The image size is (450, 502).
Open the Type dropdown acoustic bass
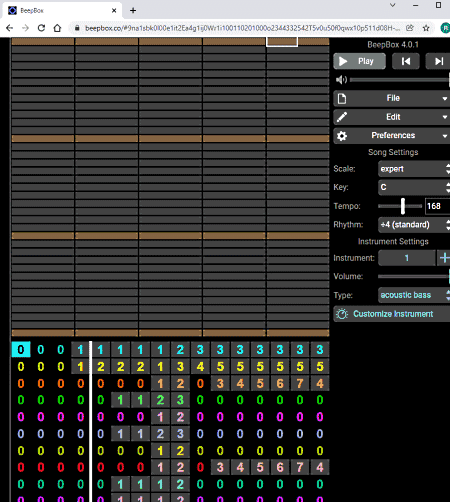414,295
